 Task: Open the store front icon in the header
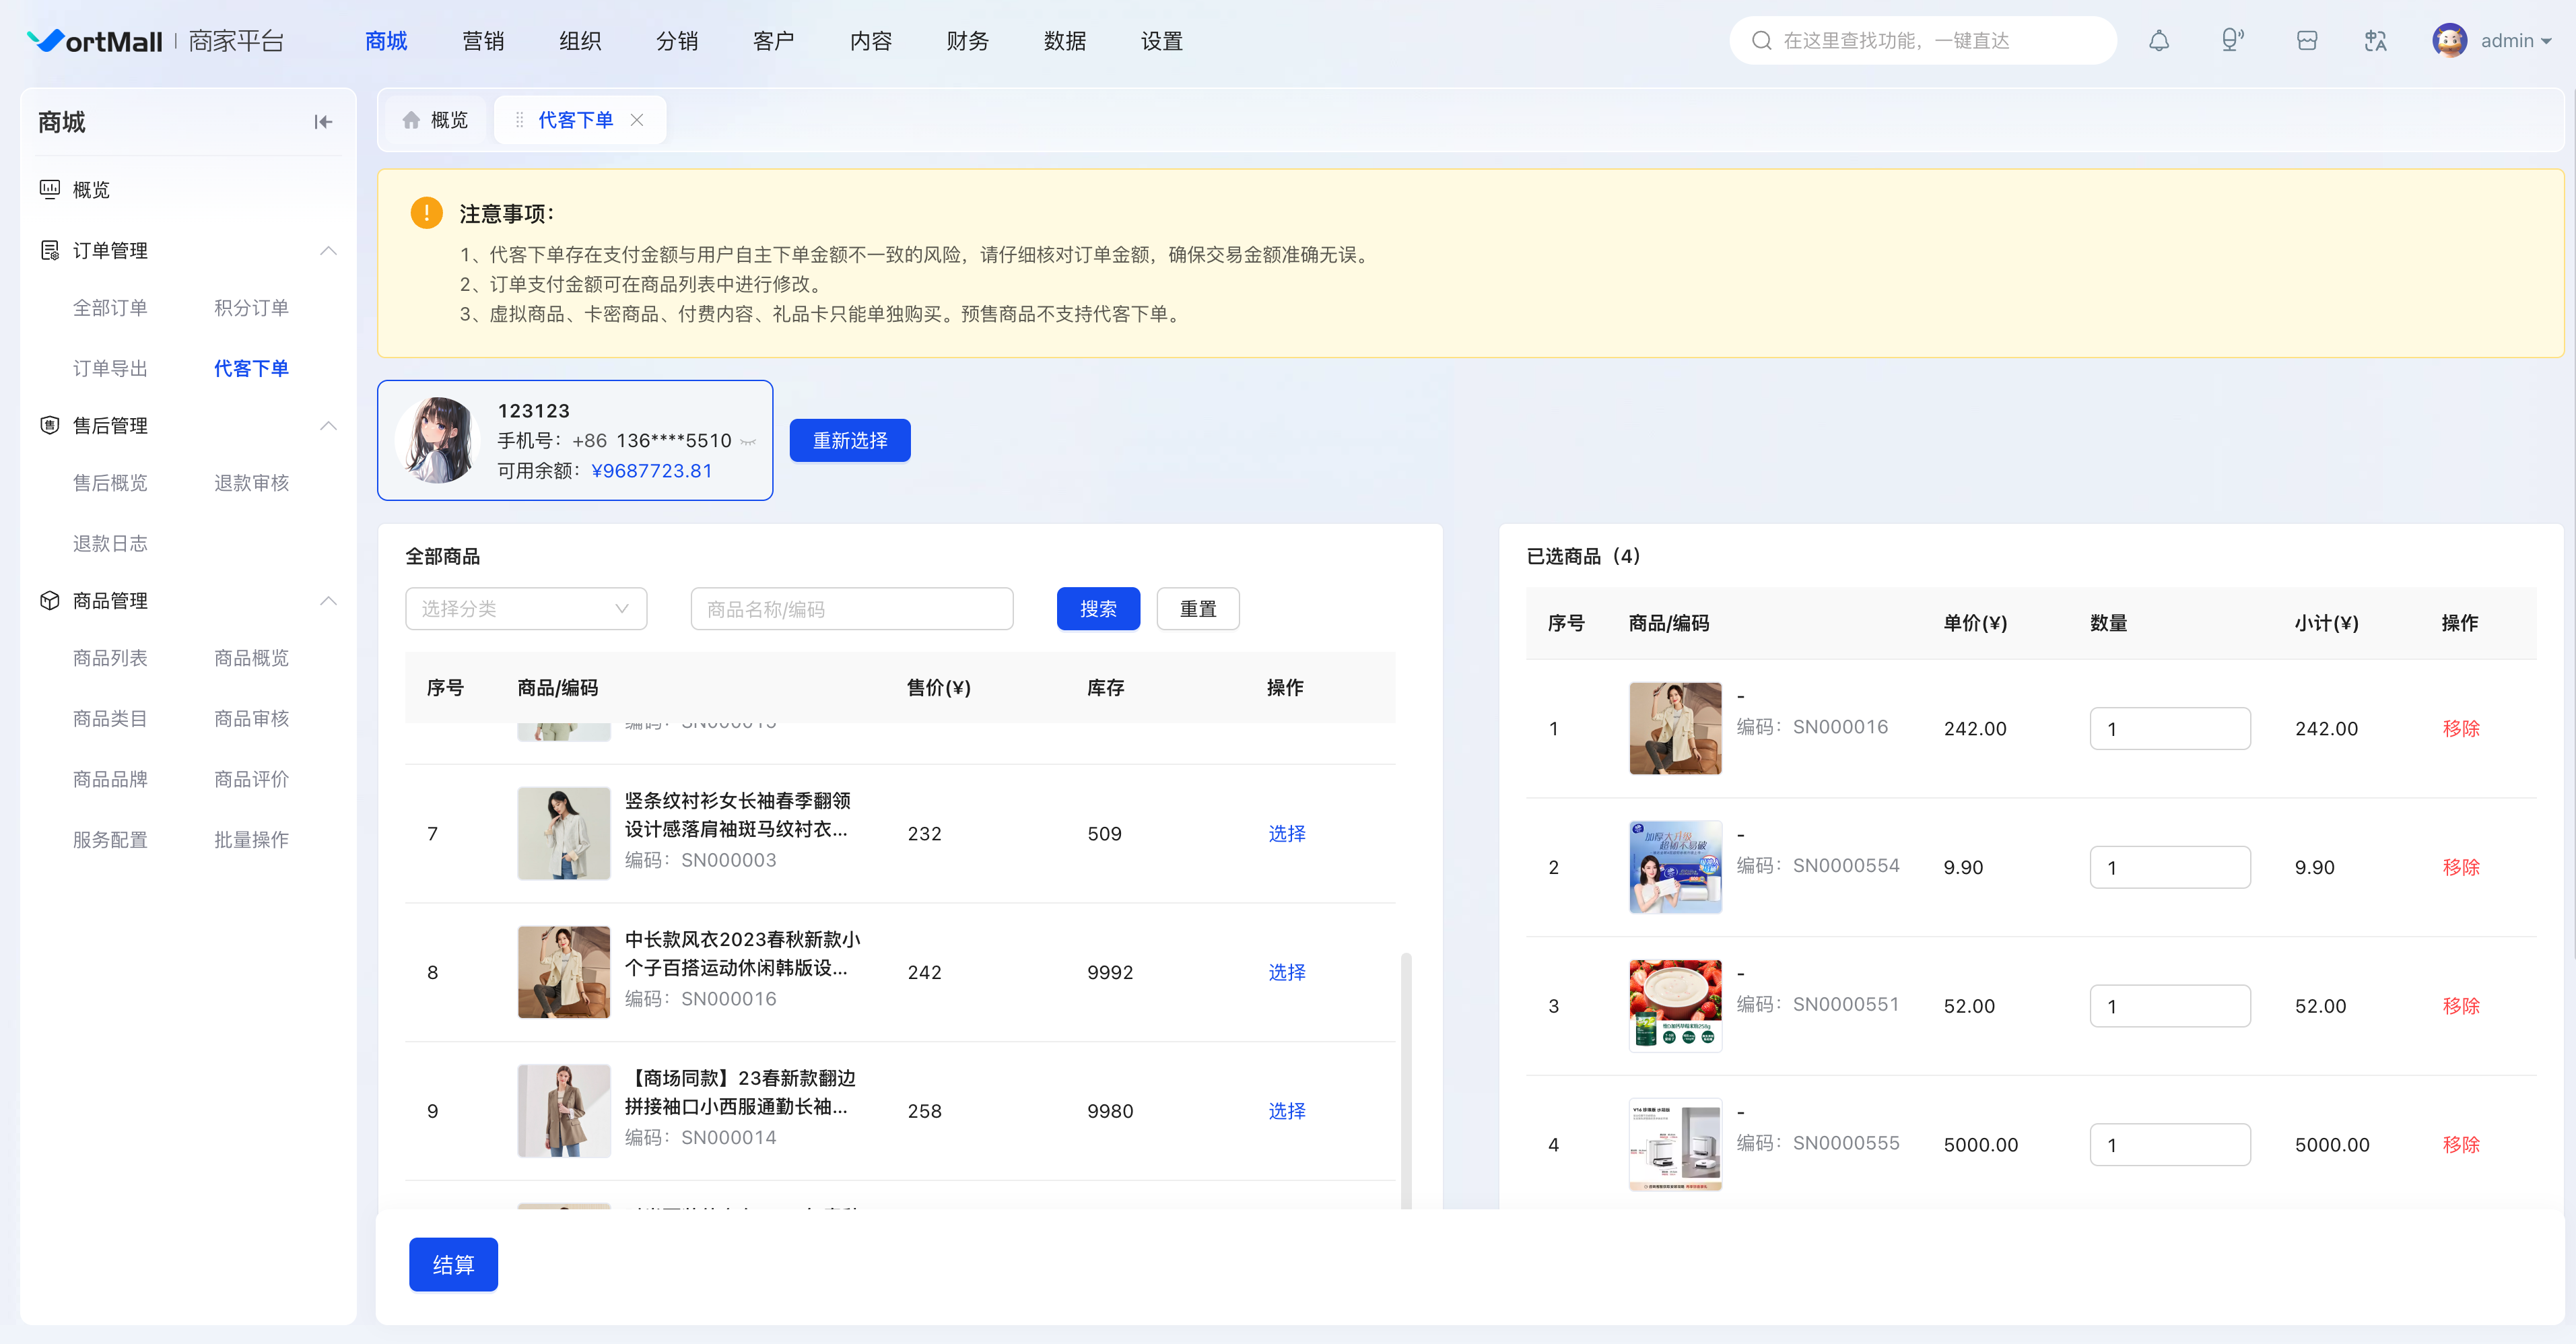[2307, 41]
